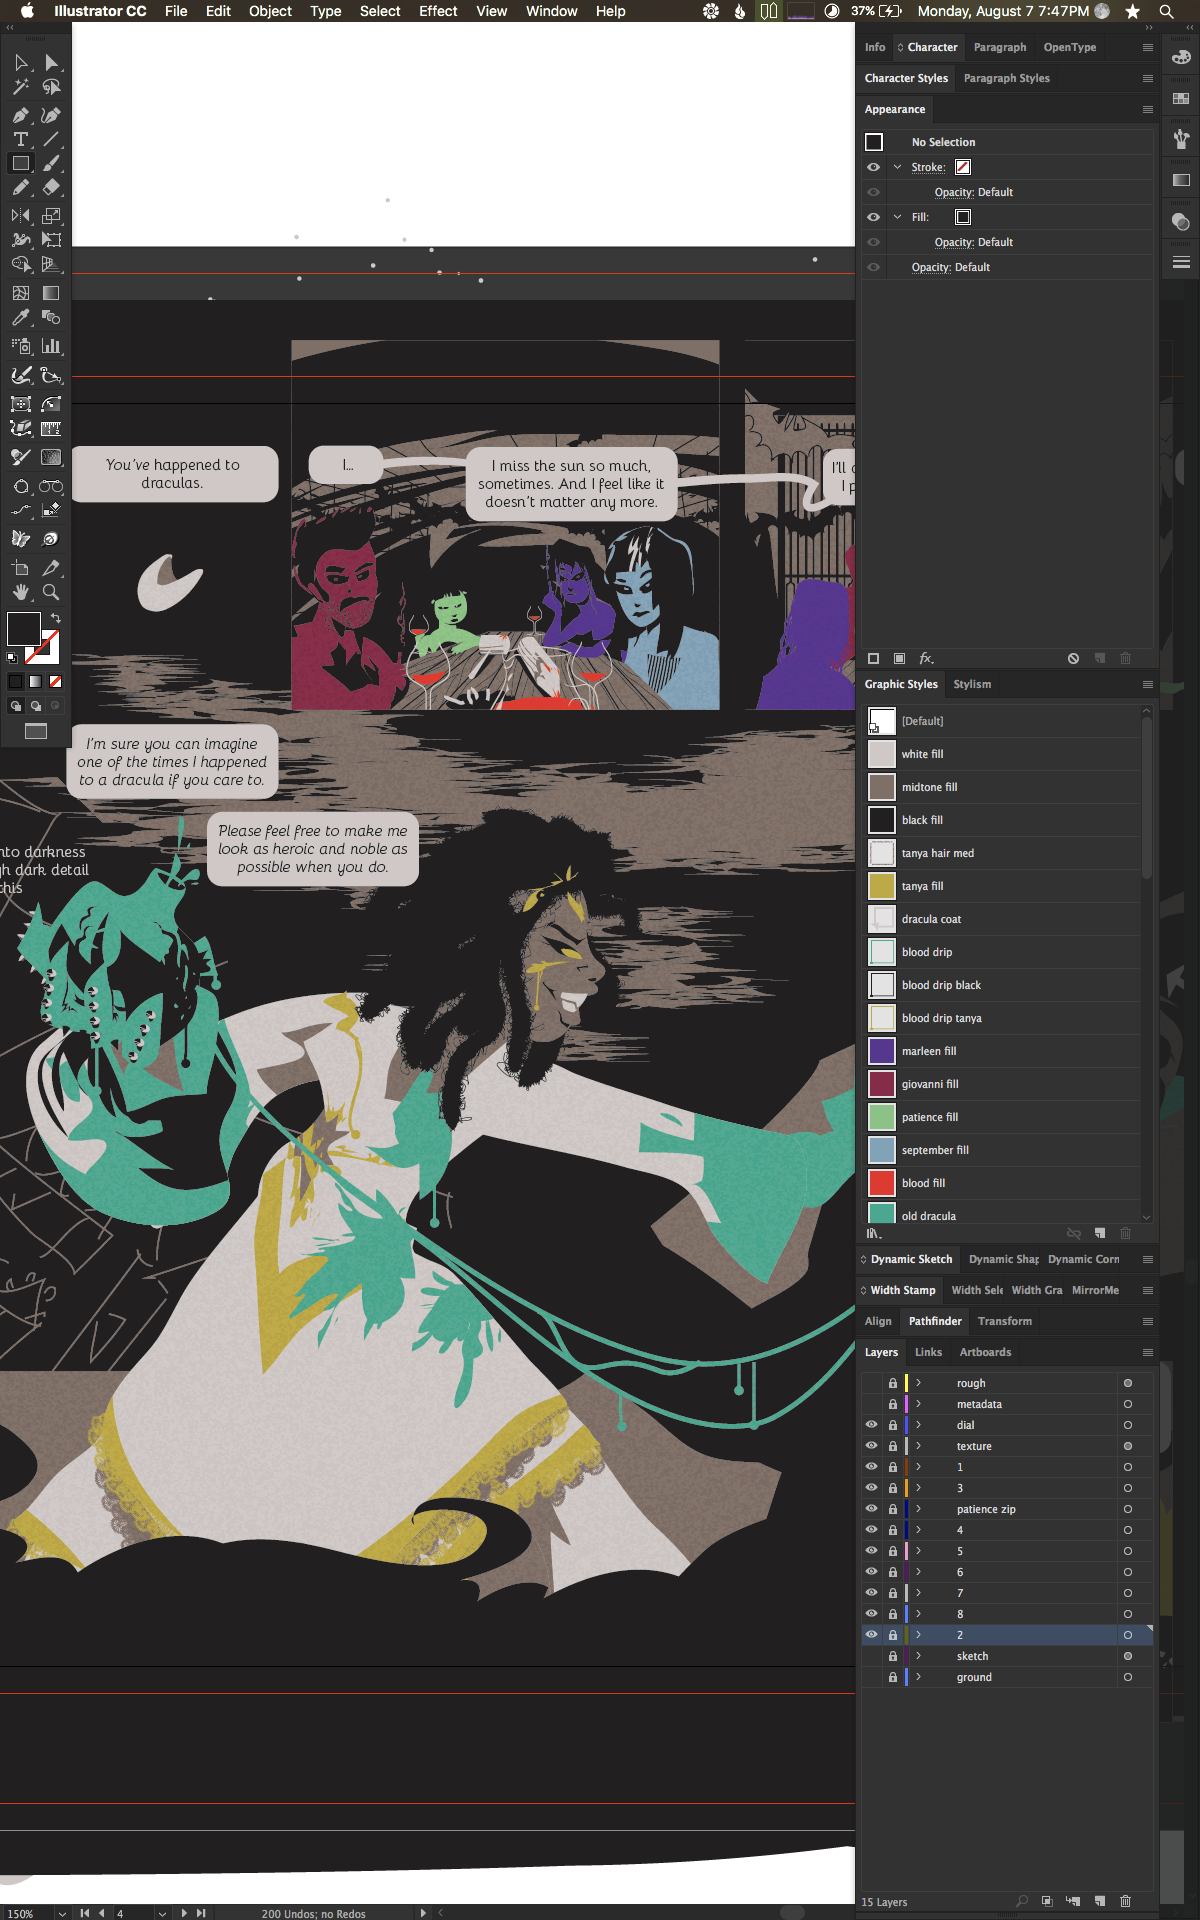The height and width of the screenshot is (1920, 1200).
Task: Expand the rough layer contents
Action: 918,1383
